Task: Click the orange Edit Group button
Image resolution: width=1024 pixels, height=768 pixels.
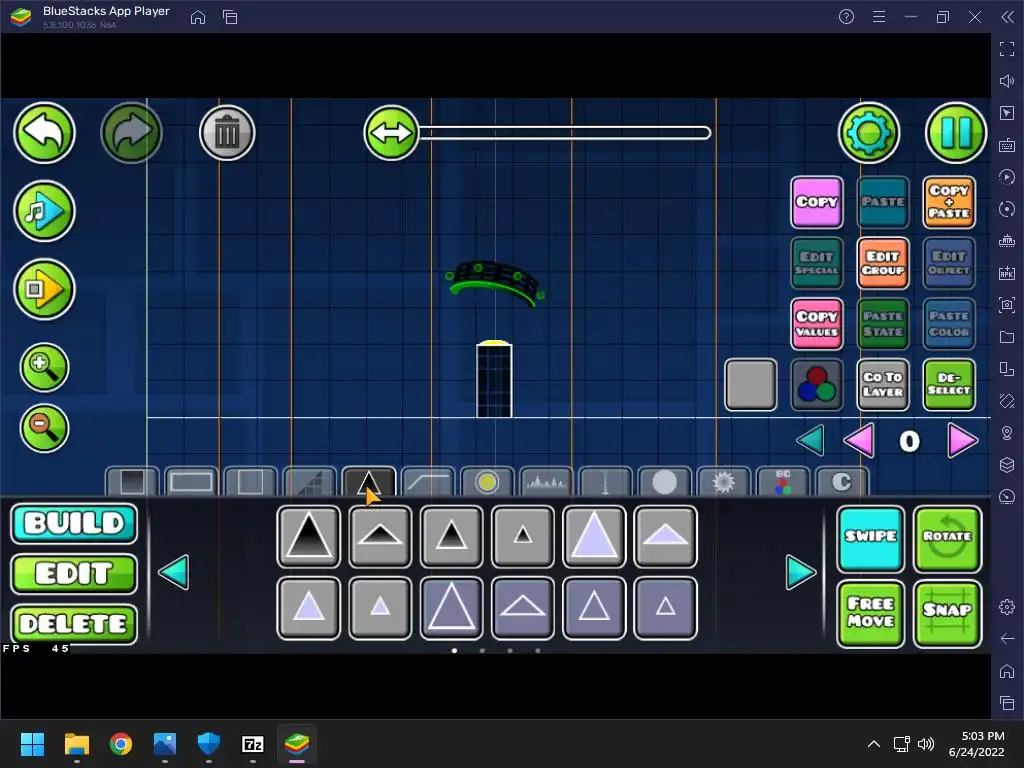Action: pyautogui.click(x=883, y=263)
